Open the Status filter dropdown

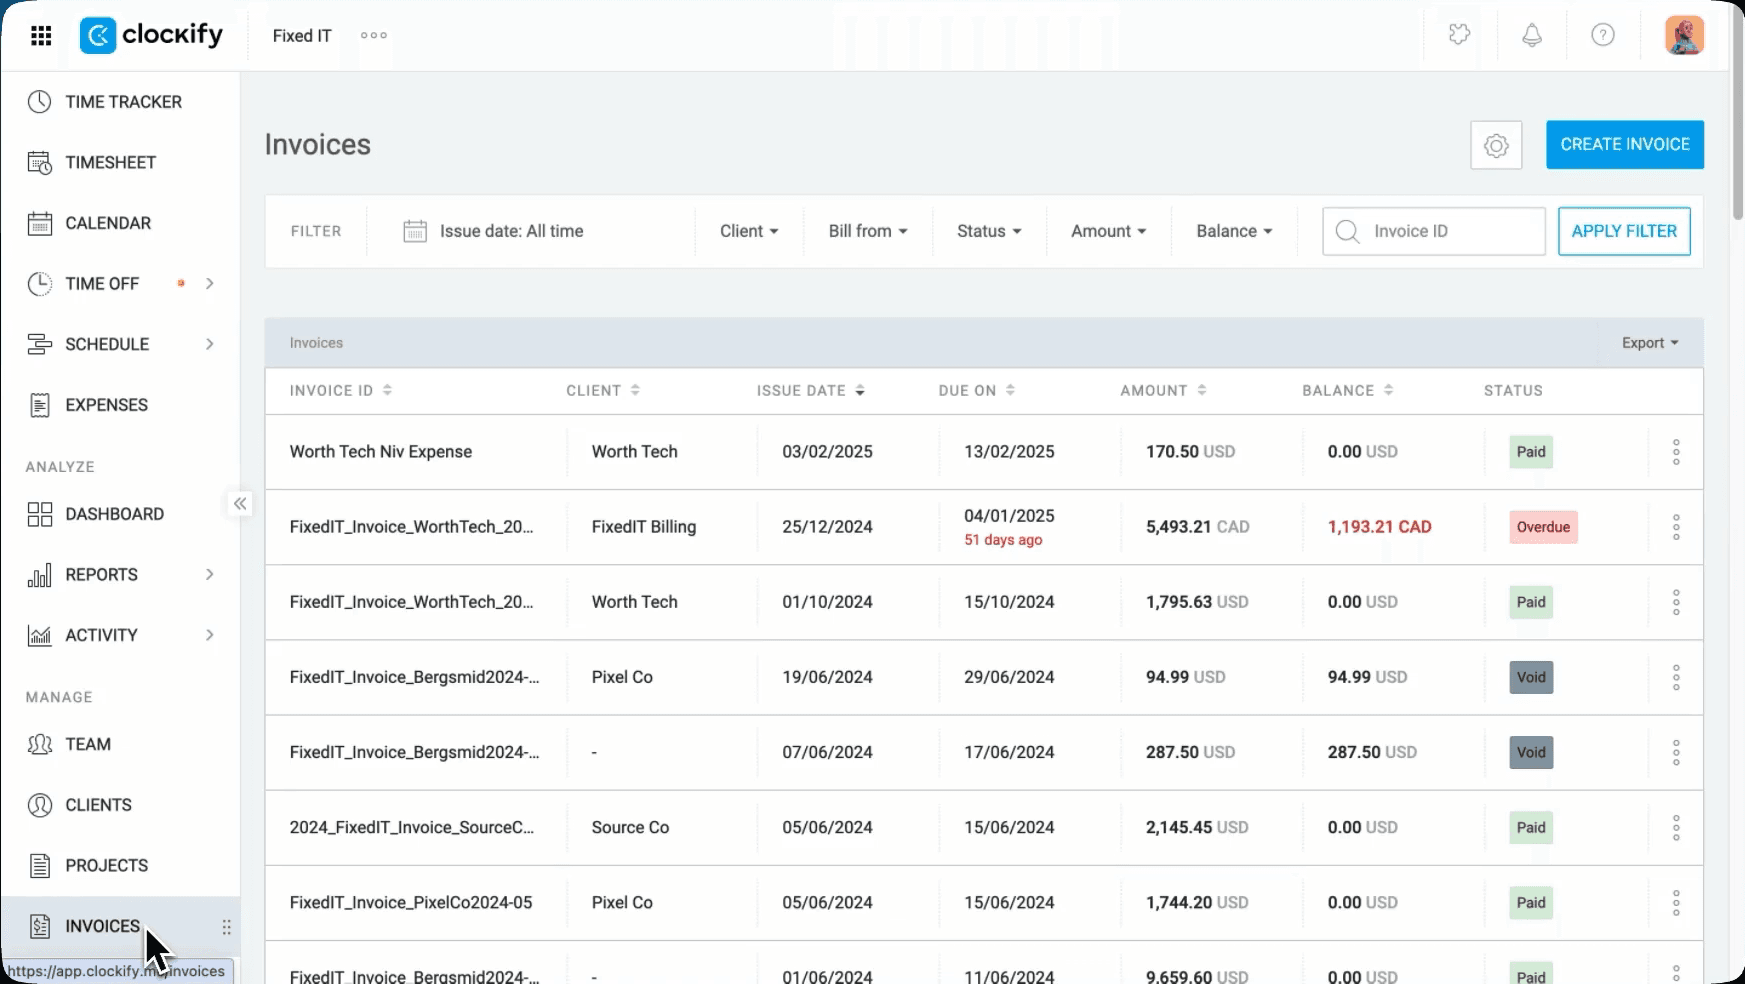(989, 231)
